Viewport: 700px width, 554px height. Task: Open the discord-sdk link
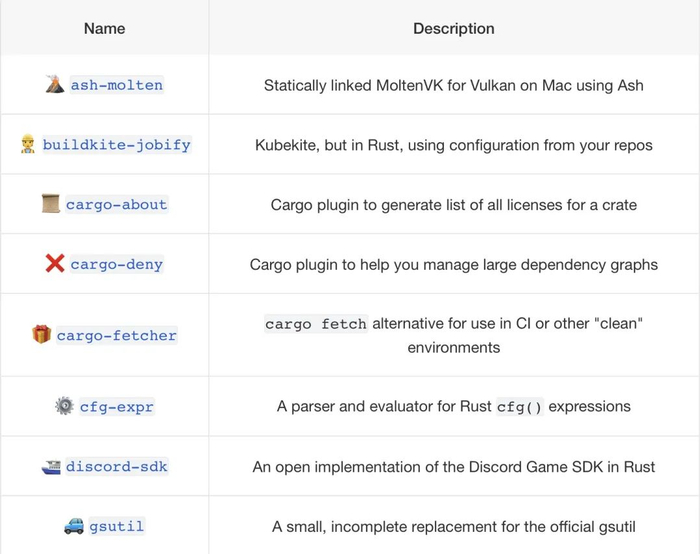[117, 467]
